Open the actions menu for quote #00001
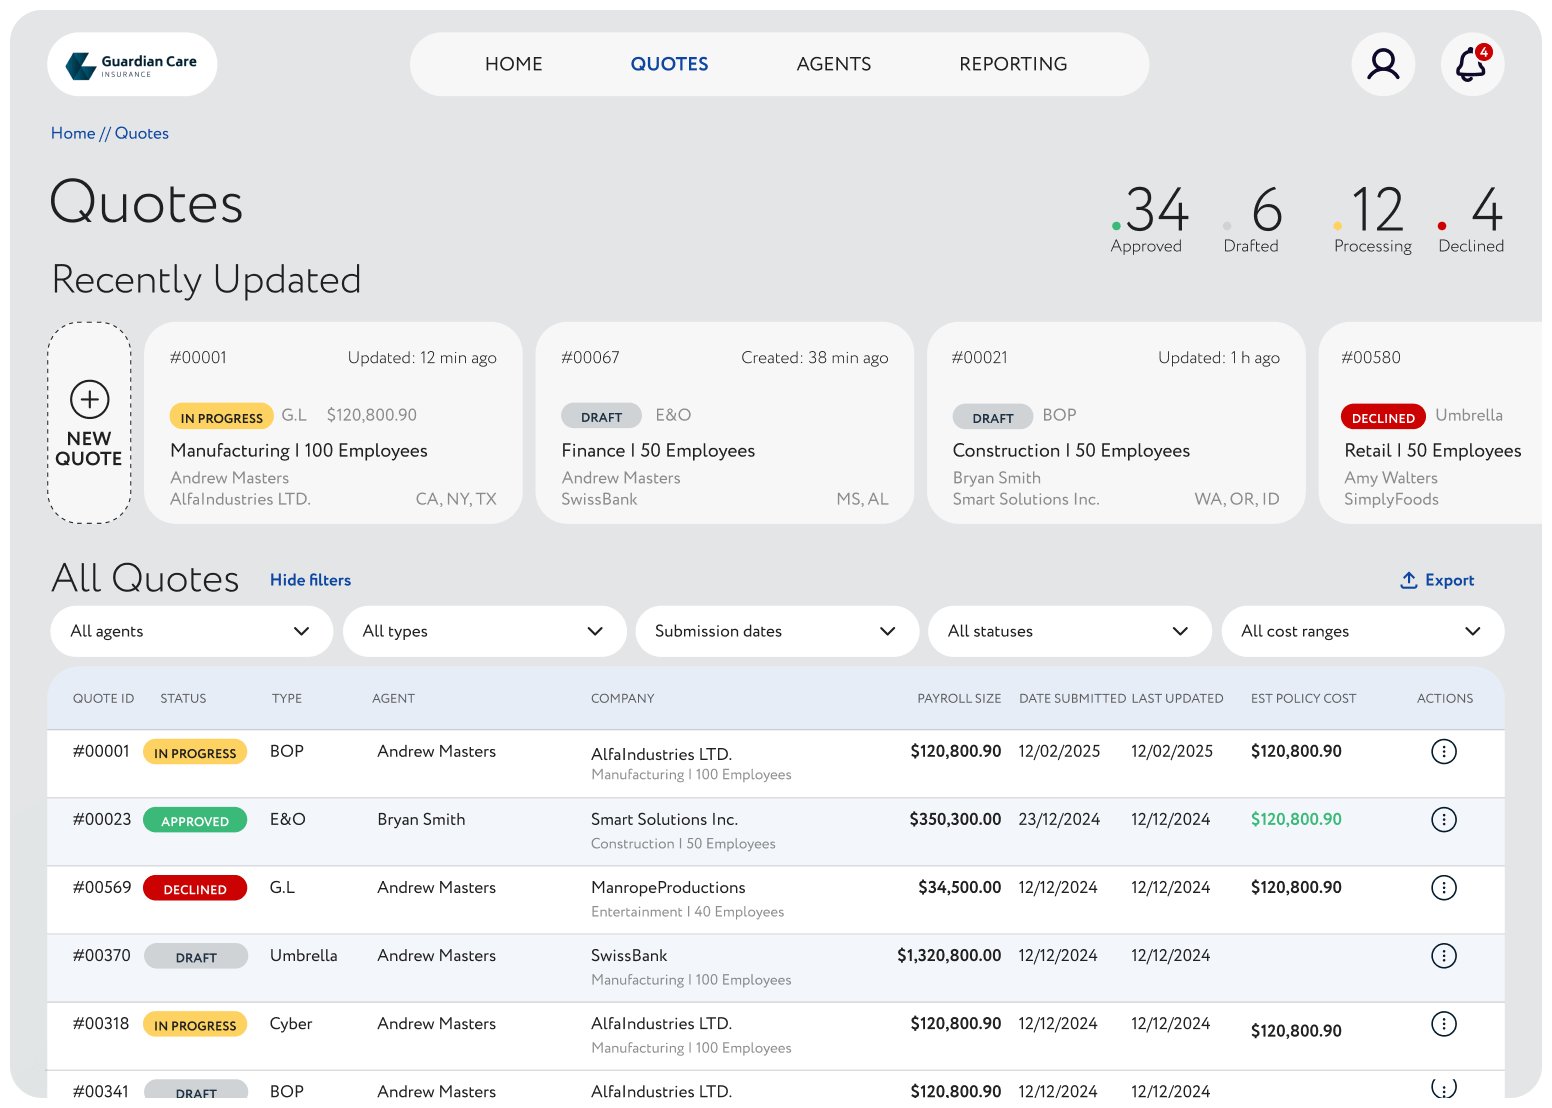This screenshot has height=1108, width=1552. (1444, 751)
